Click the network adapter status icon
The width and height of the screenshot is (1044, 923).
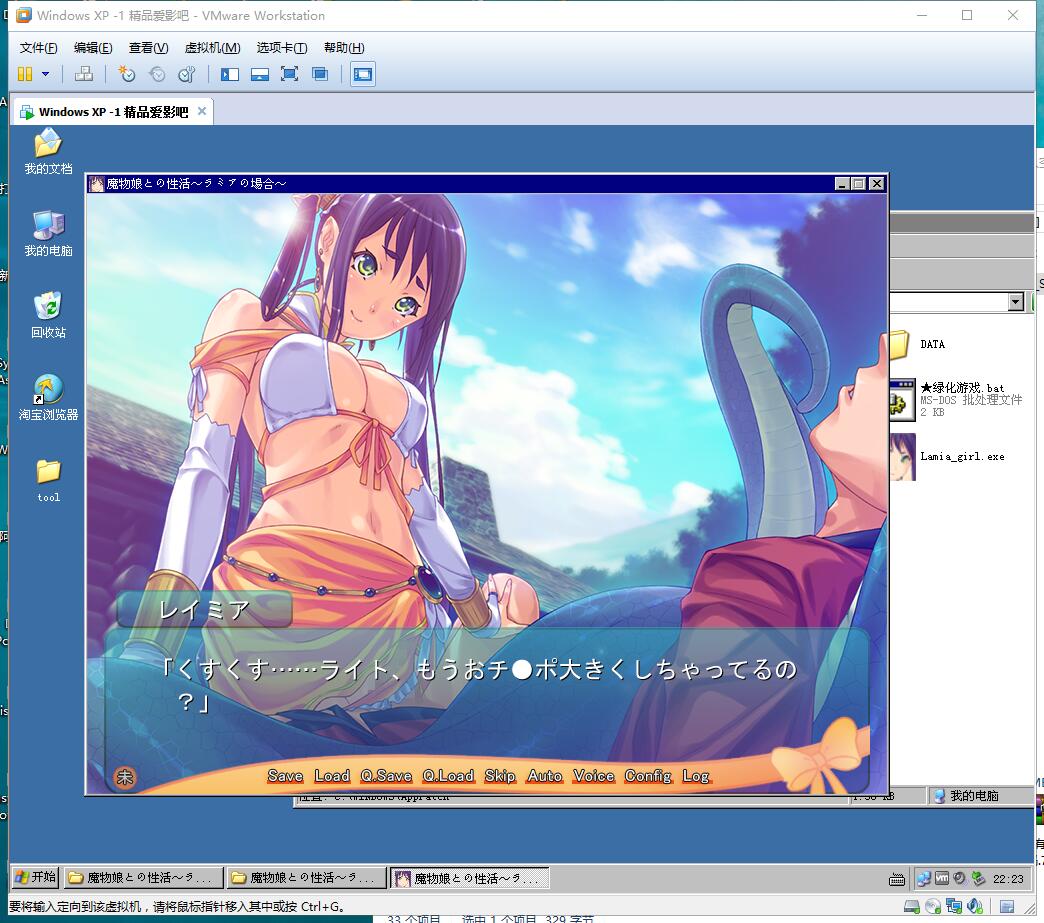(x=954, y=906)
